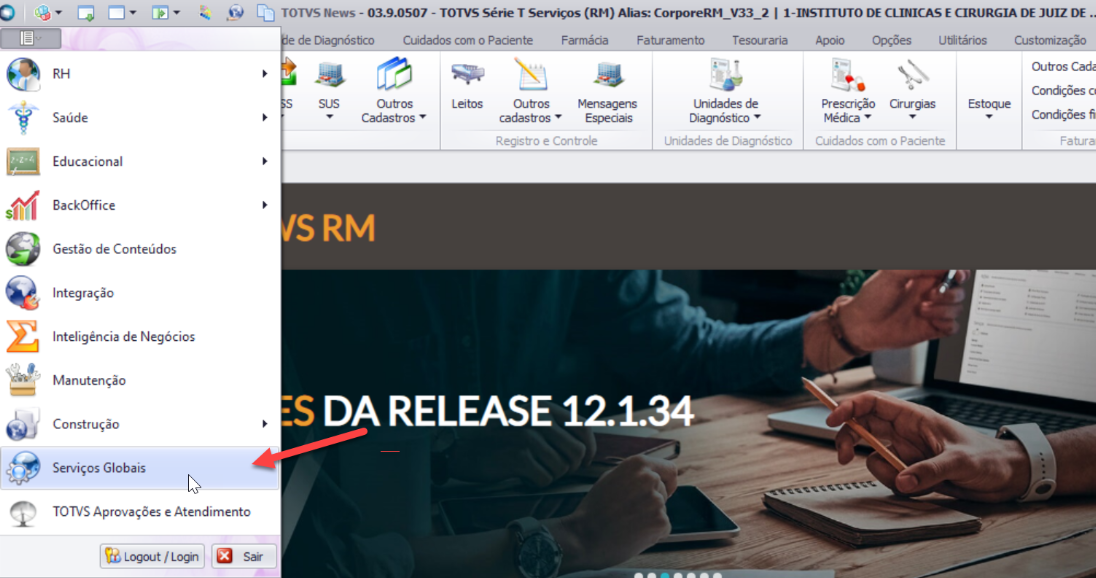Open the Serviços Globais icon
This screenshot has height=578, width=1096.
click(23, 468)
